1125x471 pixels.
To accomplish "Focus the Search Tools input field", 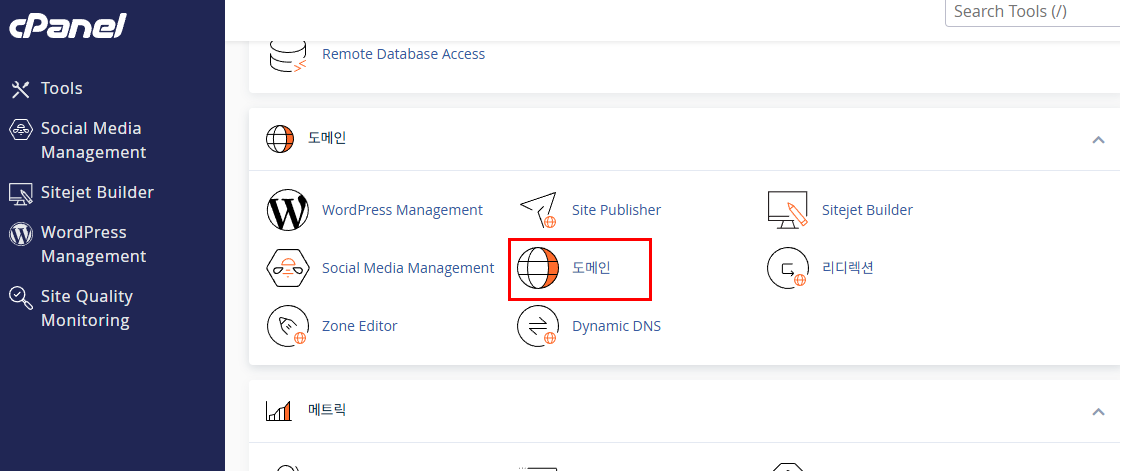I will click(x=1033, y=12).
